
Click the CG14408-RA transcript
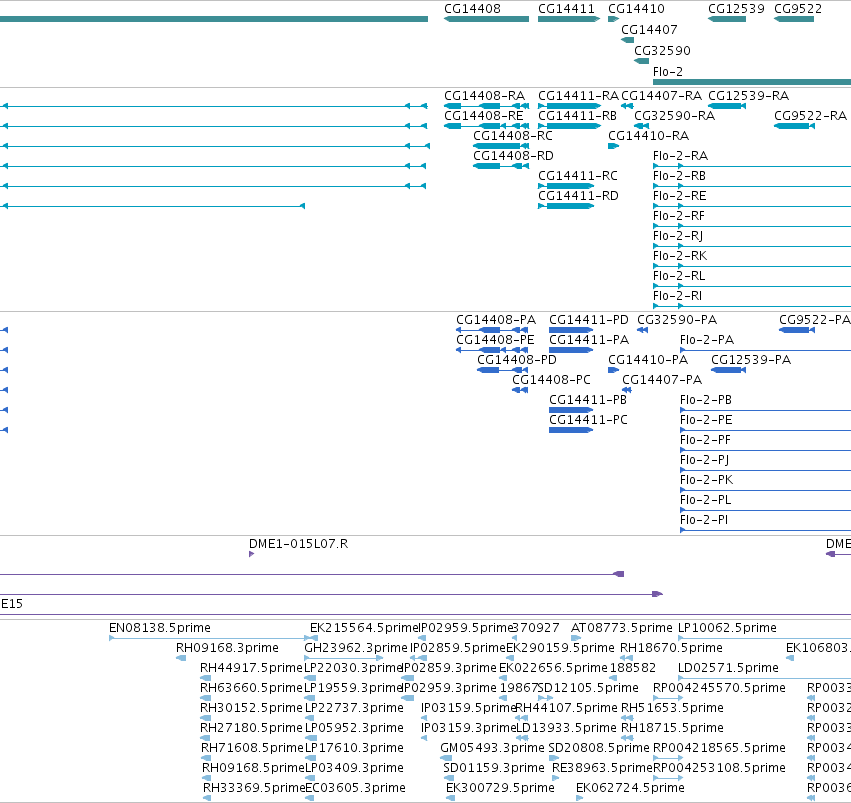point(484,95)
